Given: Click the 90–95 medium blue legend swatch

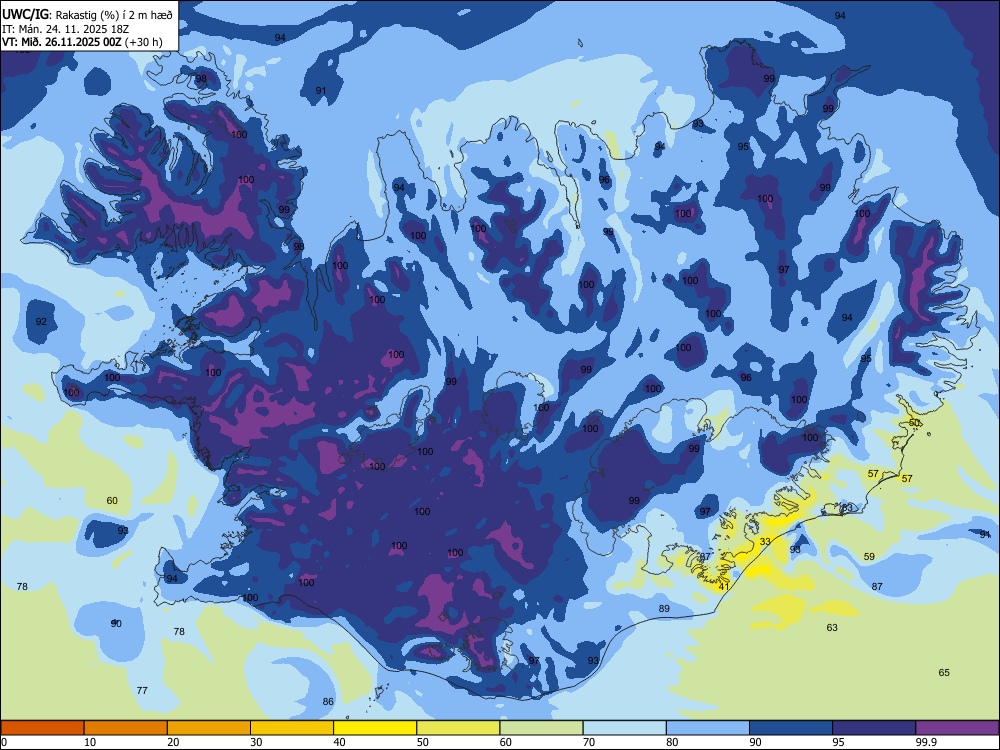Looking at the screenshot, I should pos(791,728).
